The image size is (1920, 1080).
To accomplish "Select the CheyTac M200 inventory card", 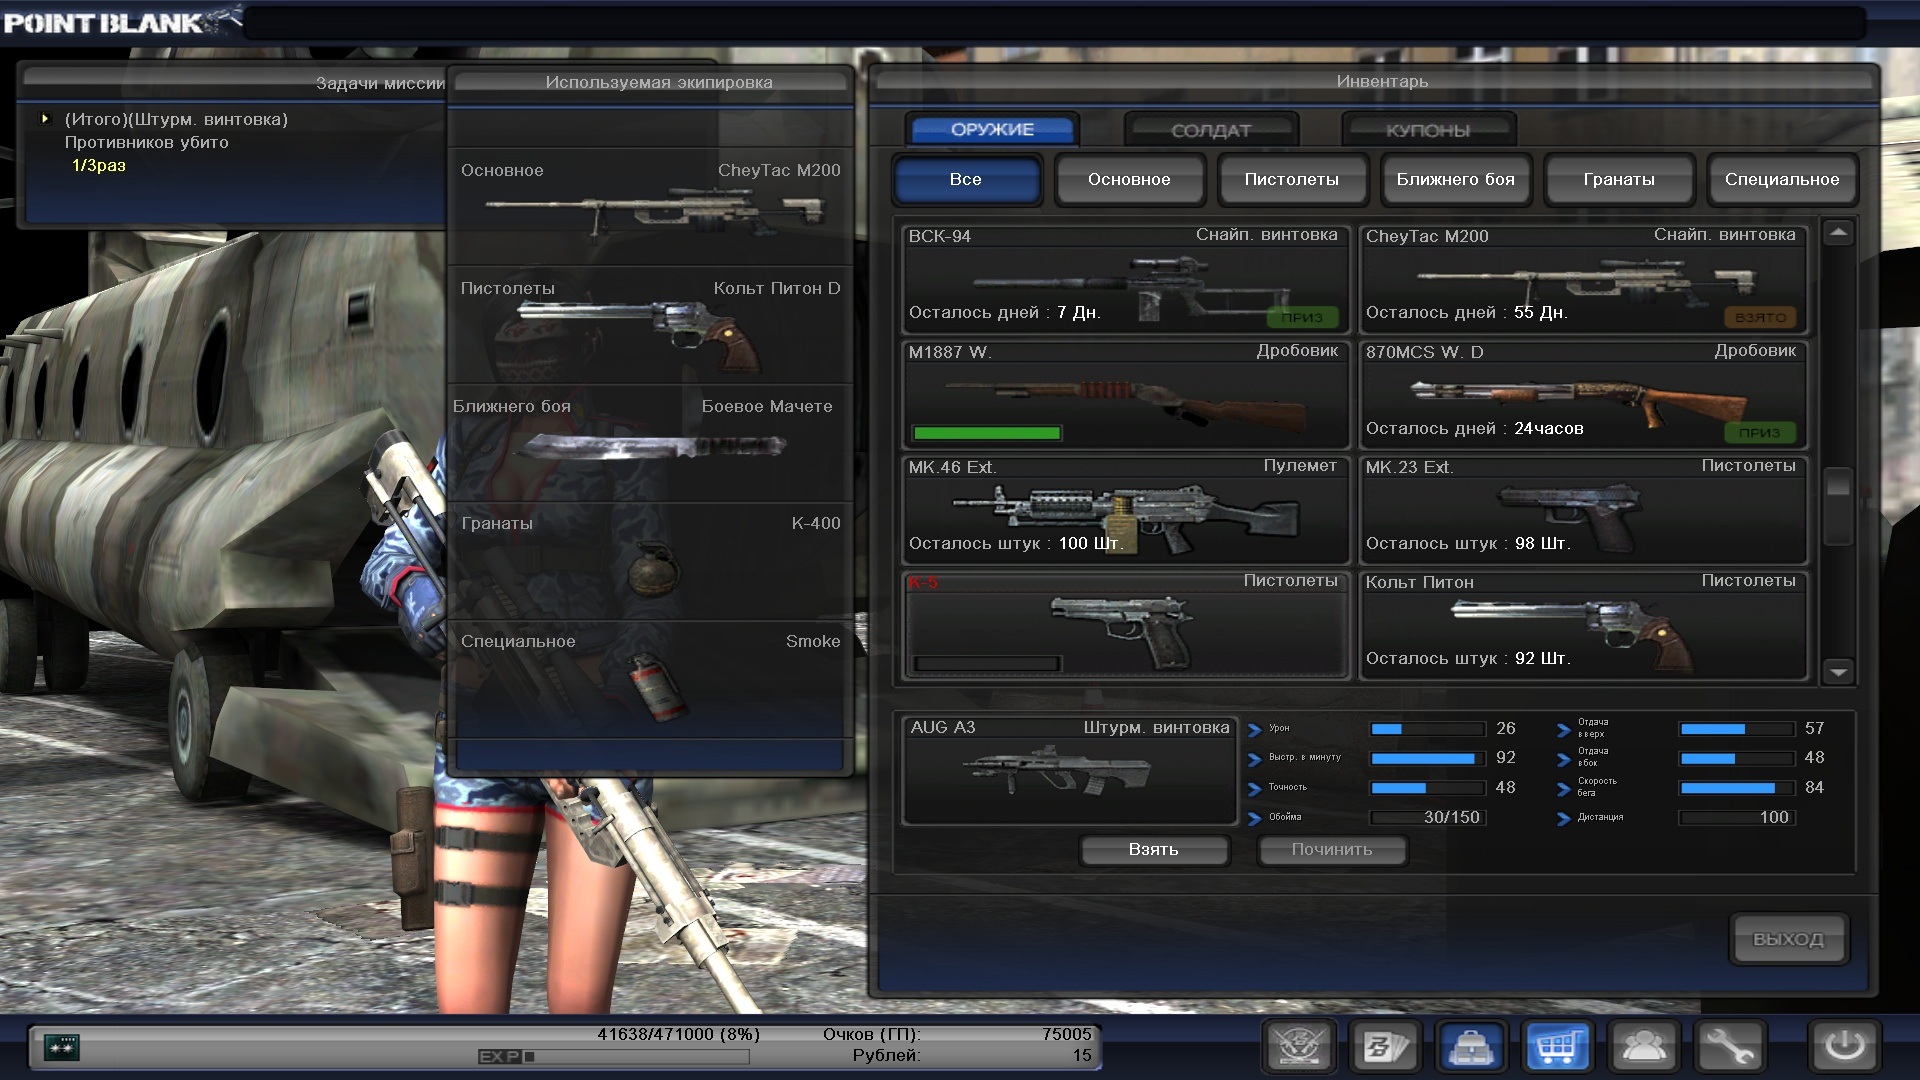I will pyautogui.click(x=1583, y=279).
